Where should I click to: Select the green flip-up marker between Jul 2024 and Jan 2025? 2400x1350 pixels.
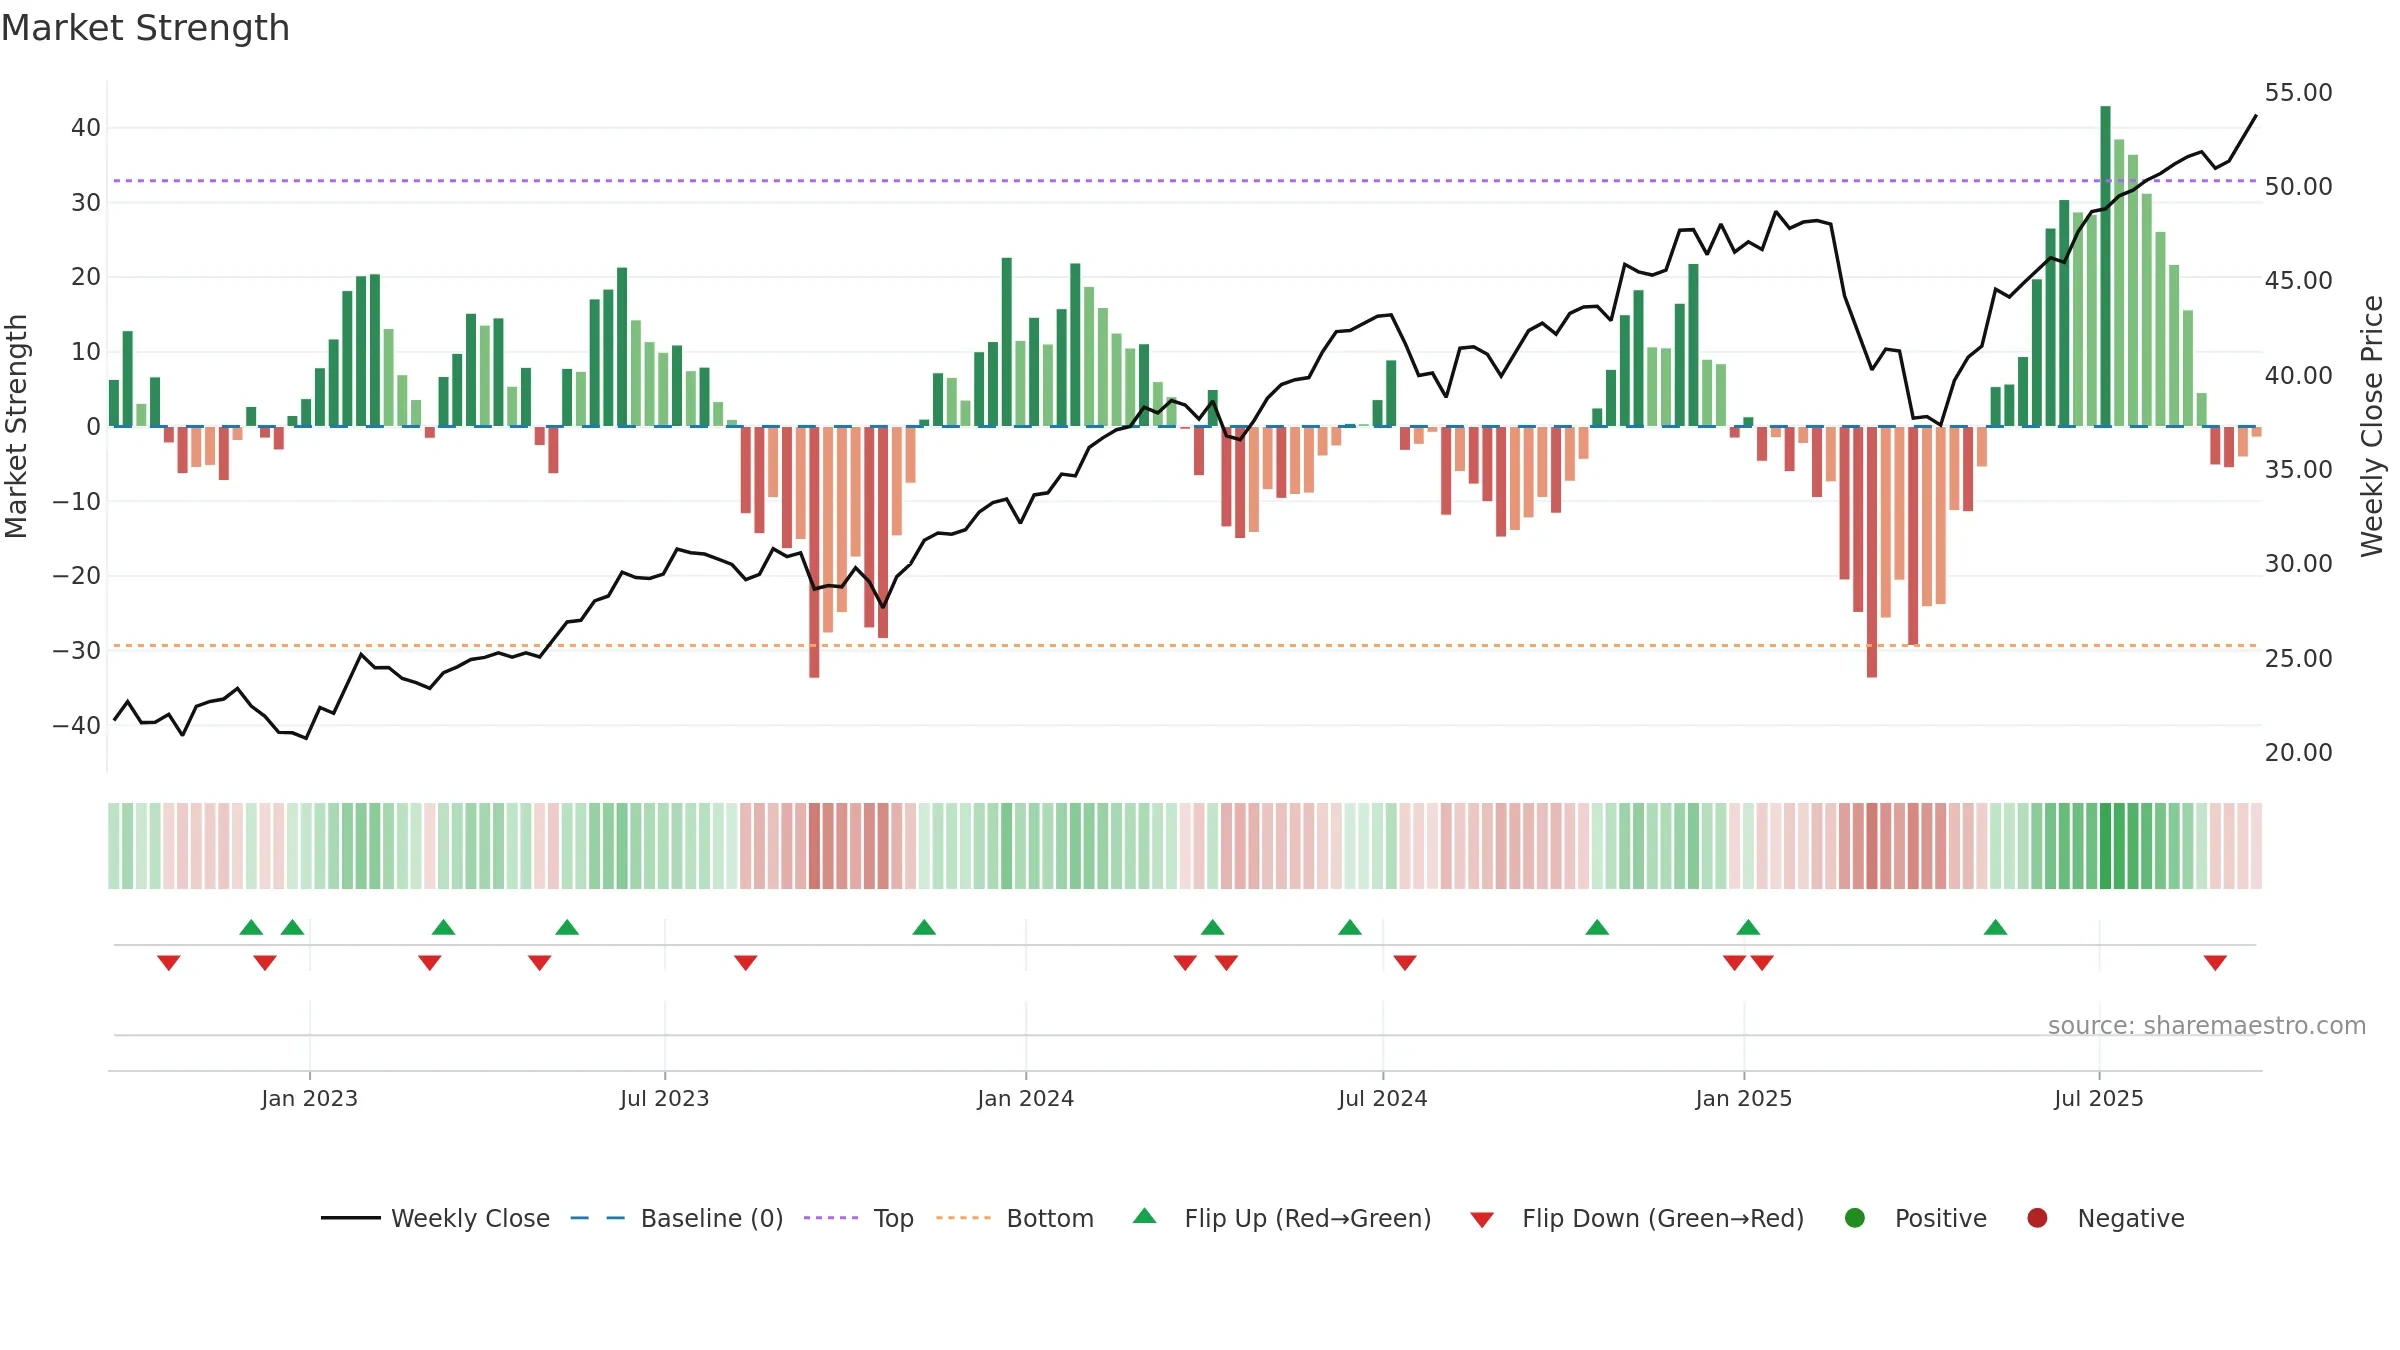pyautogui.click(x=1597, y=927)
